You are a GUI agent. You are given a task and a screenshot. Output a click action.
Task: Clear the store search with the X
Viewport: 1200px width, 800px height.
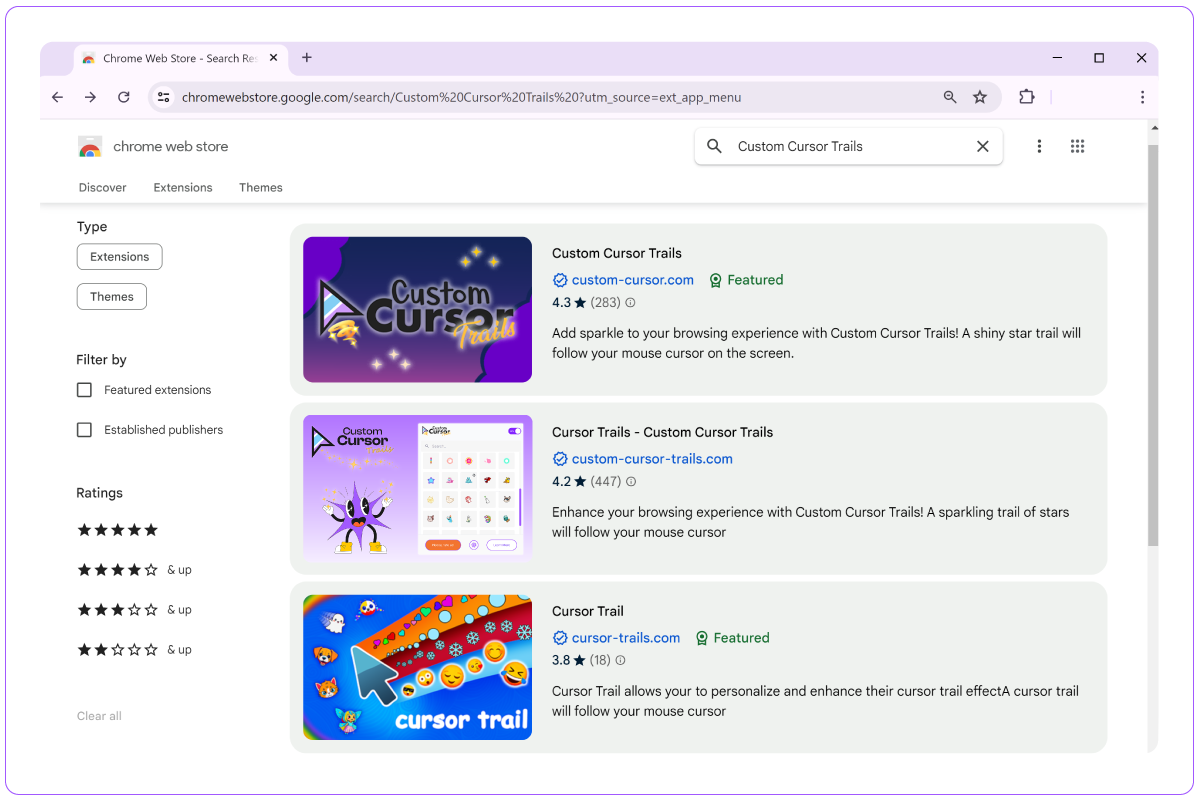point(983,146)
